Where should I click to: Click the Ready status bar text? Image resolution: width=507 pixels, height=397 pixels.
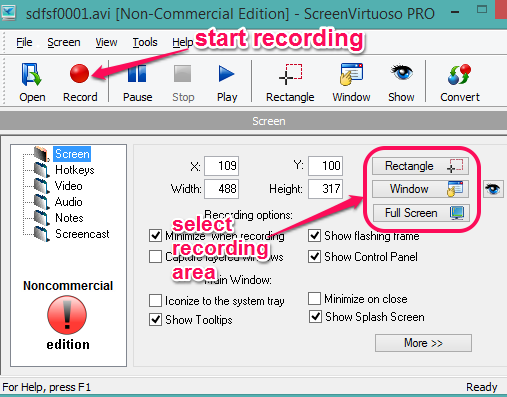pos(481,387)
